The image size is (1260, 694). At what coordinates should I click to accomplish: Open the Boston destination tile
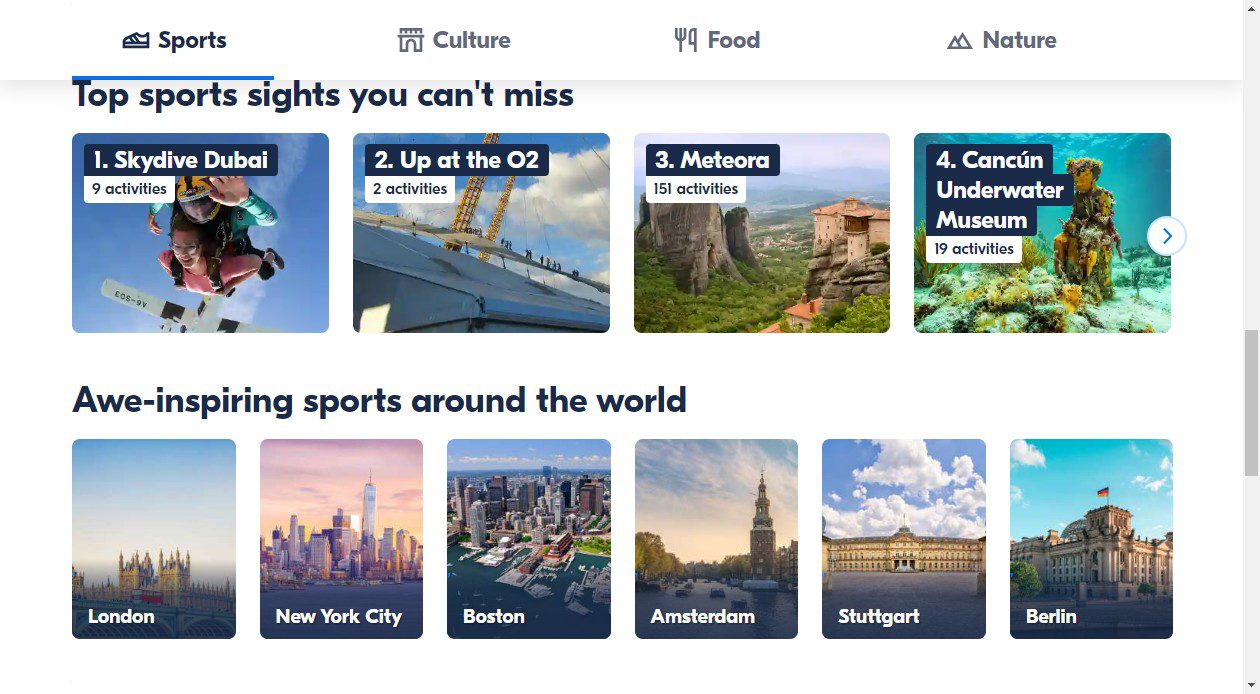(528, 538)
